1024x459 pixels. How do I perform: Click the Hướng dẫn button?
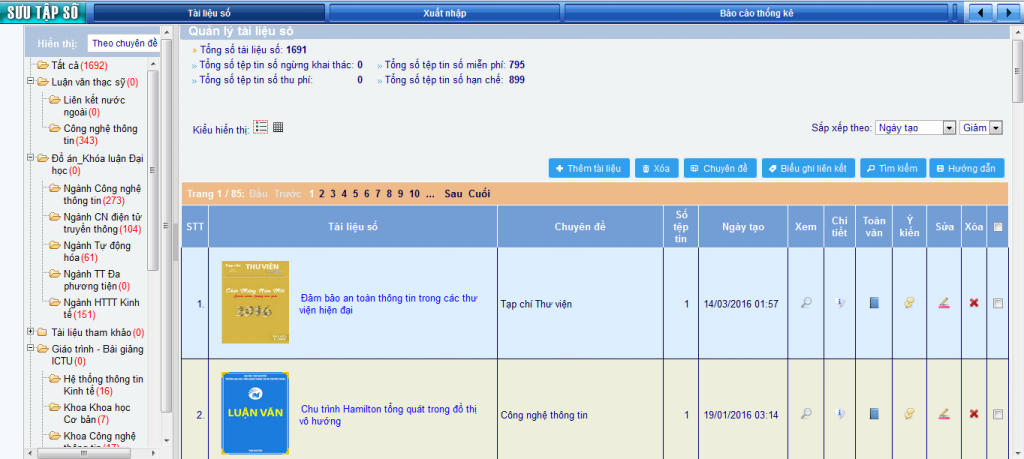point(967,168)
